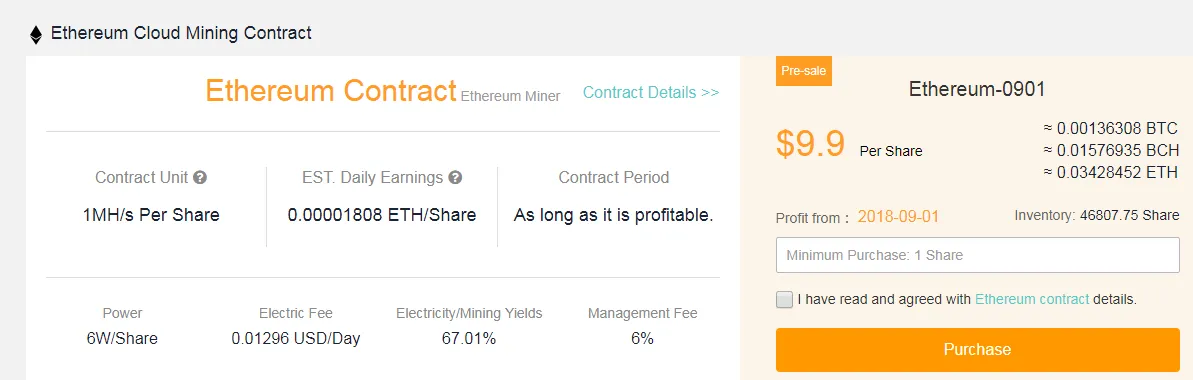Open the Contract Unit help icon

pyautogui.click(x=200, y=177)
